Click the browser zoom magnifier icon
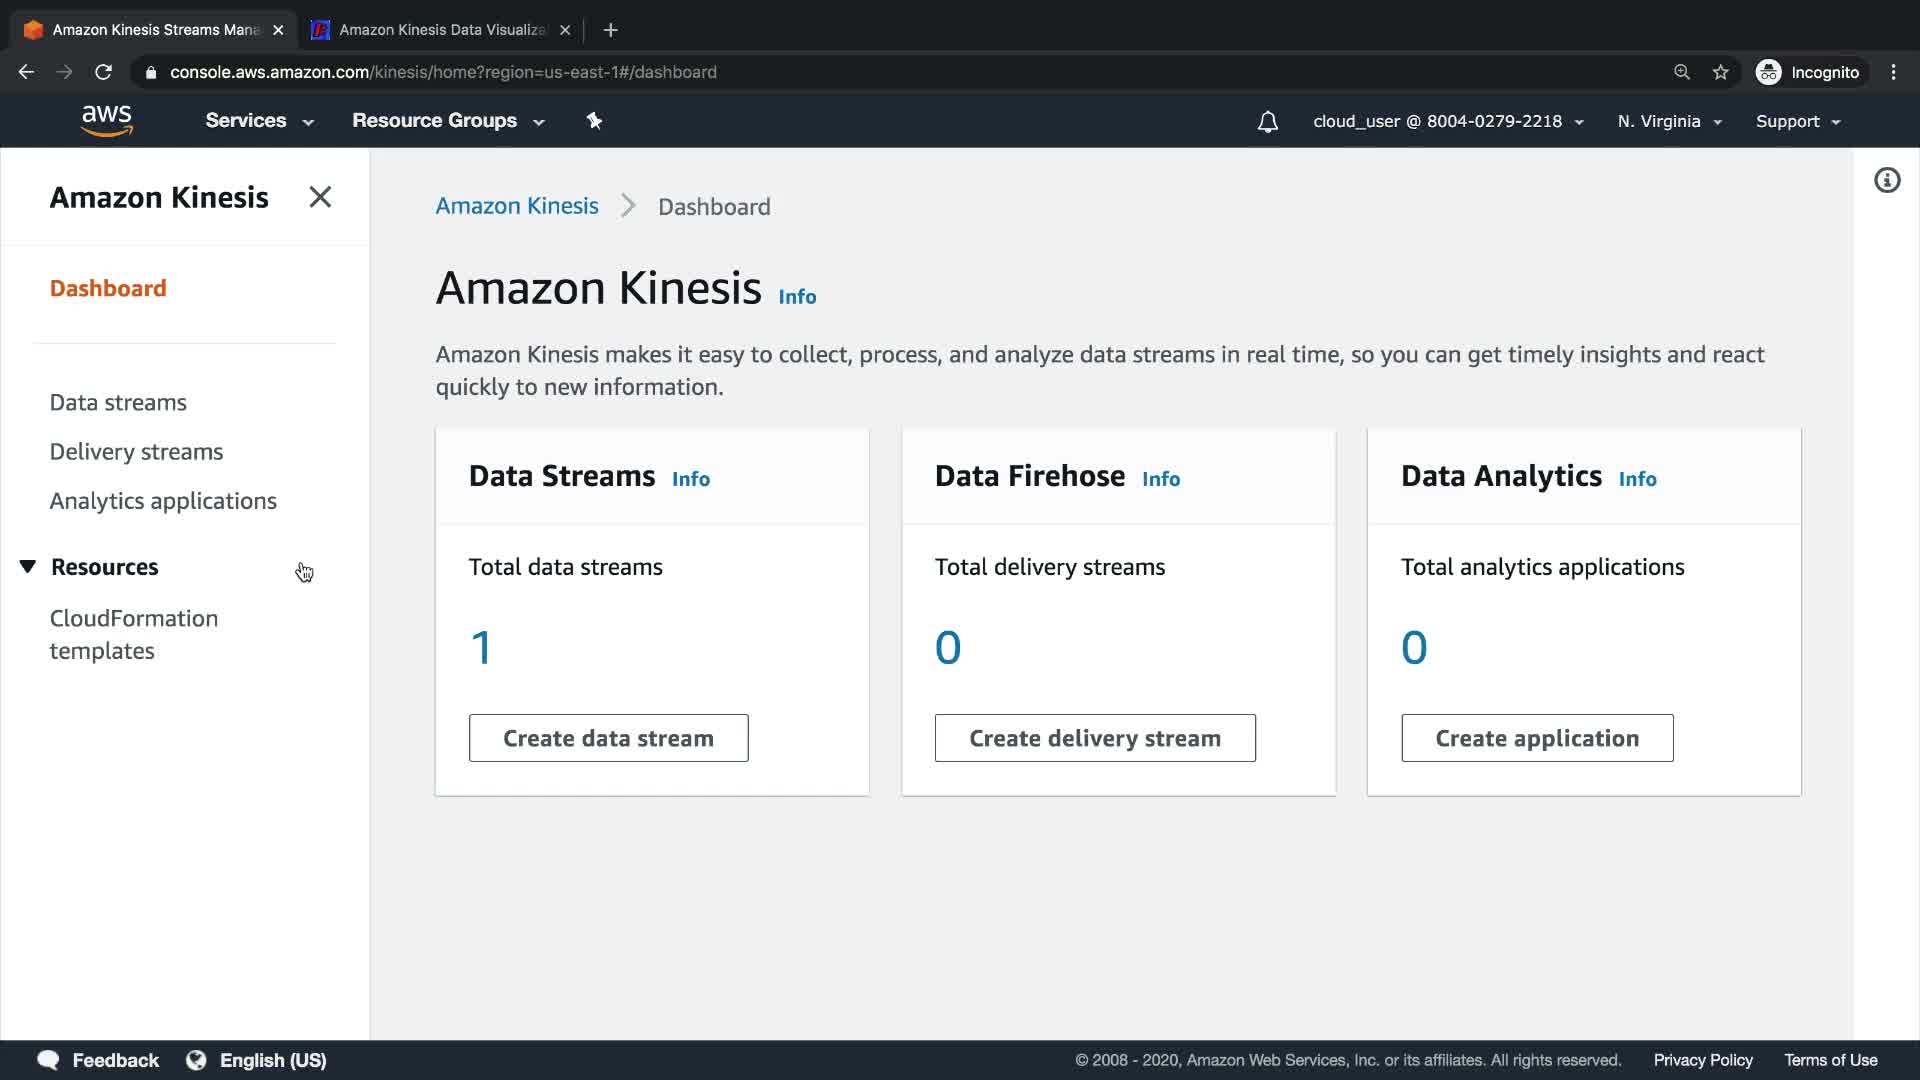Image resolution: width=1920 pixels, height=1080 pixels. [1682, 72]
